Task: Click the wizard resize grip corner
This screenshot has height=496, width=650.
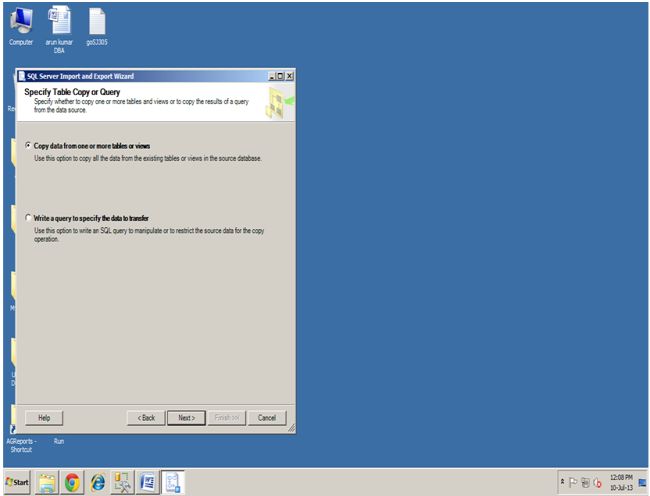Action: [291, 428]
